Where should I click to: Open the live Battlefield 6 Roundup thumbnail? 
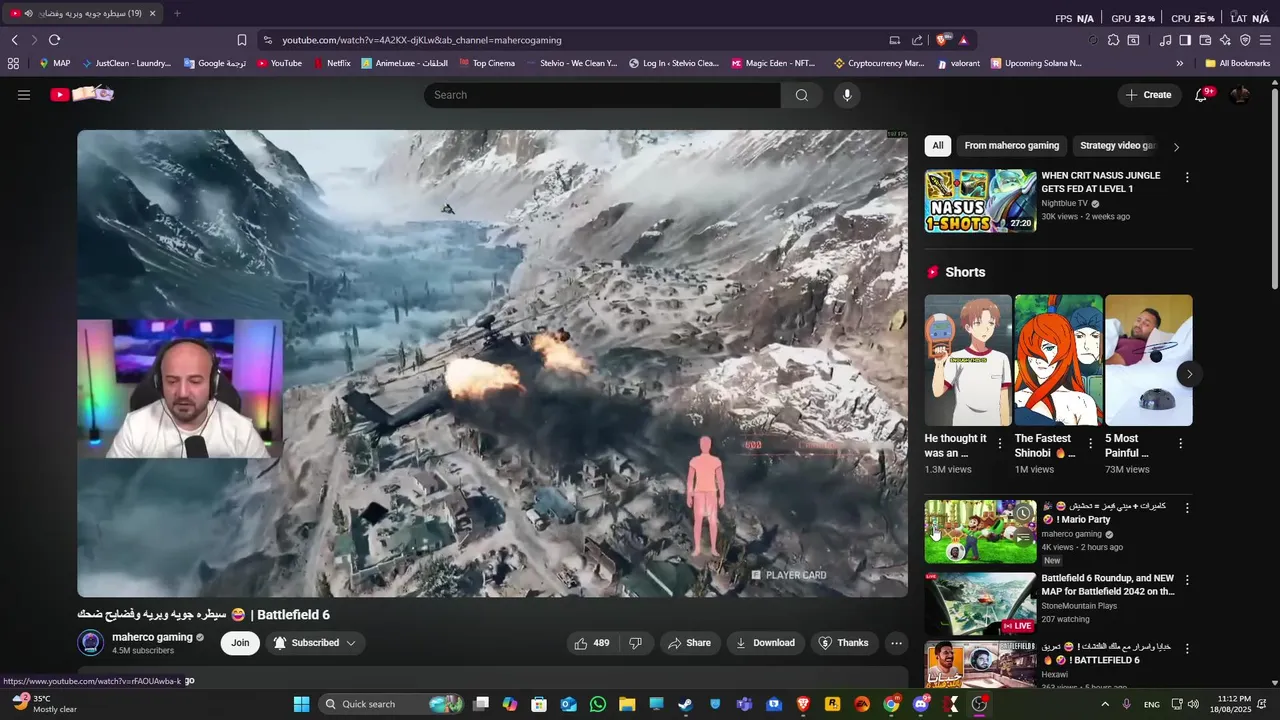(x=980, y=604)
